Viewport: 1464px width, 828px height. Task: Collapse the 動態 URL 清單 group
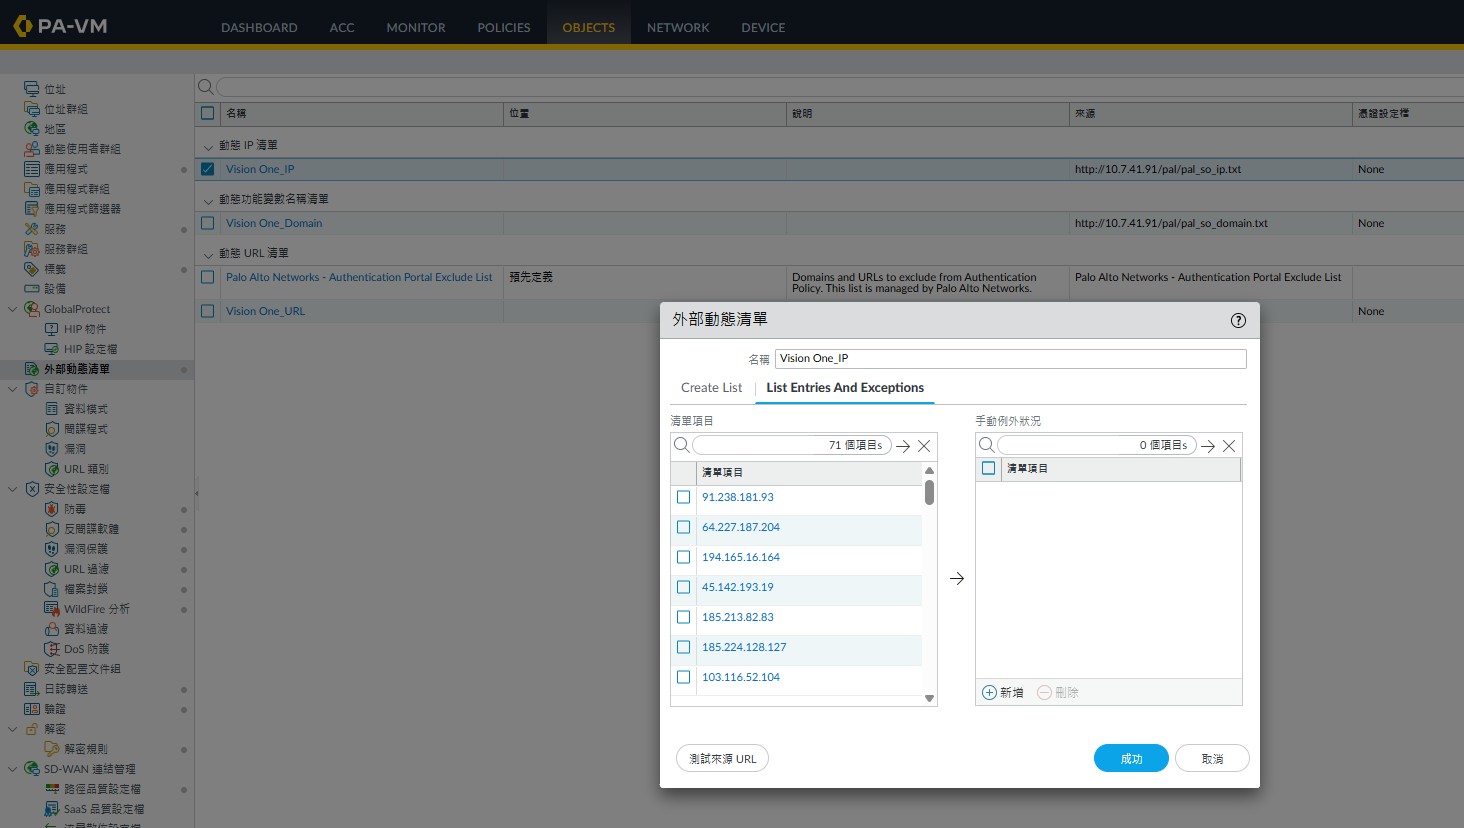[208, 254]
